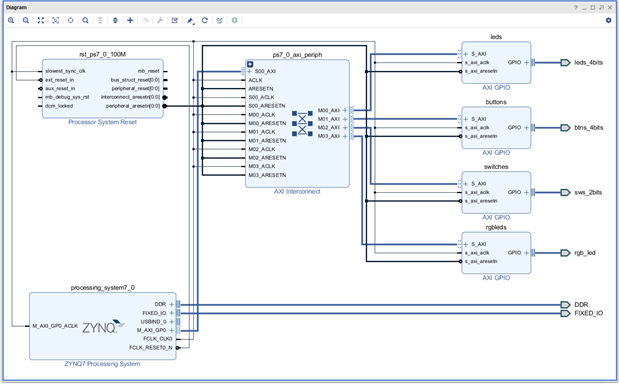
Task: Click the checkmark-arrows toolbar icon
Action: [x=219, y=21]
